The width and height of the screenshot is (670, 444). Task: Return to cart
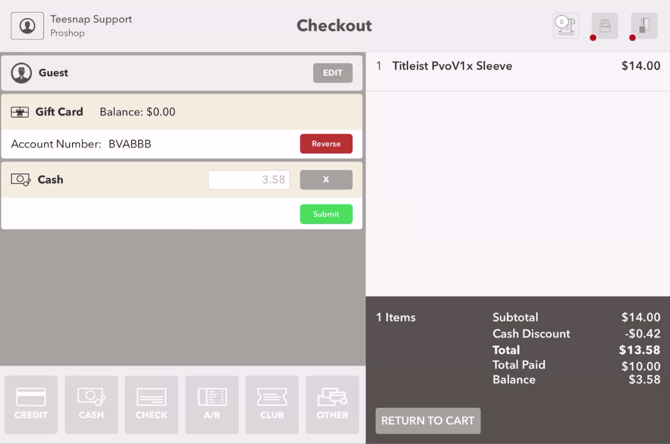pos(428,420)
